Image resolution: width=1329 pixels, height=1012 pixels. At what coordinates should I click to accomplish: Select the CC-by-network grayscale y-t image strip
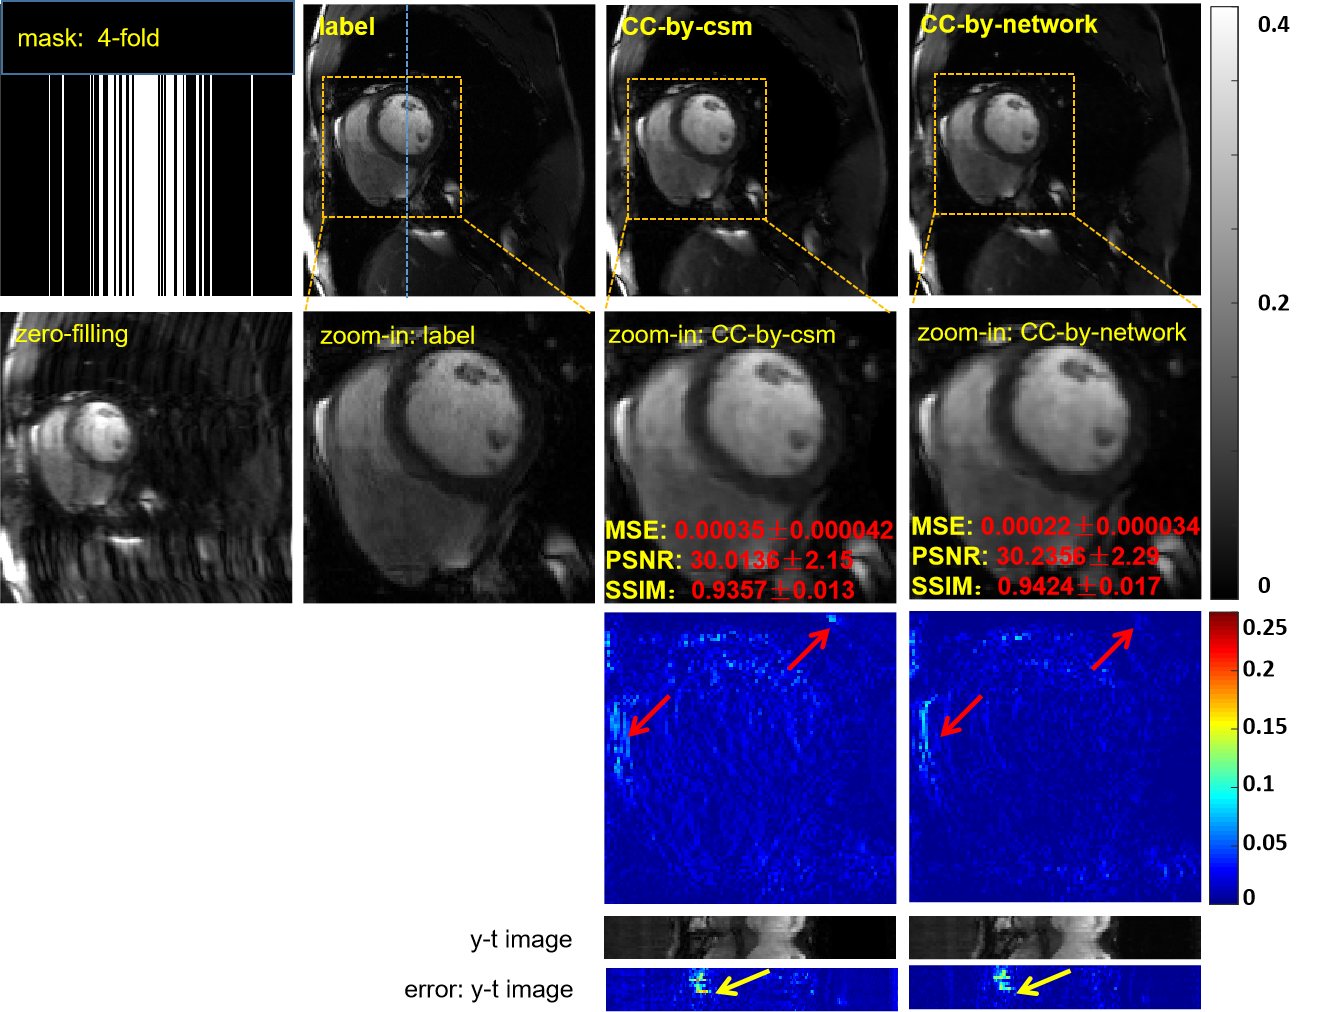pyautogui.click(x=1055, y=937)
